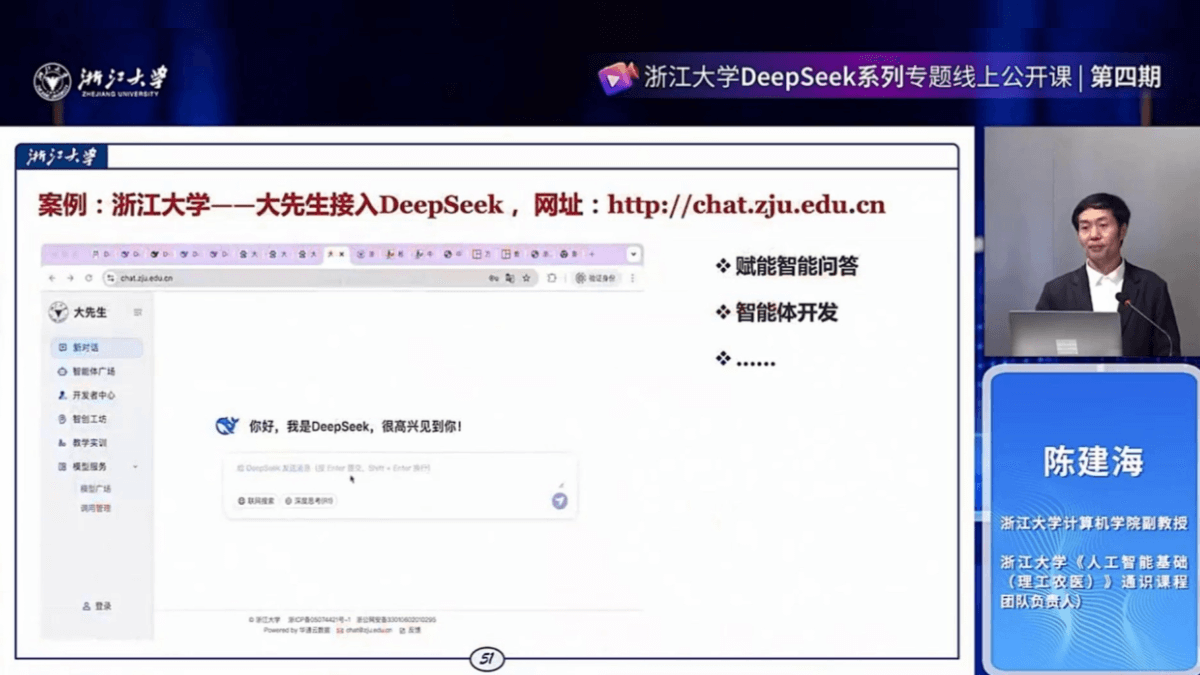Collapse the sidebar with the menu icon
This screenshot has width=1200, height=675.
138,313
